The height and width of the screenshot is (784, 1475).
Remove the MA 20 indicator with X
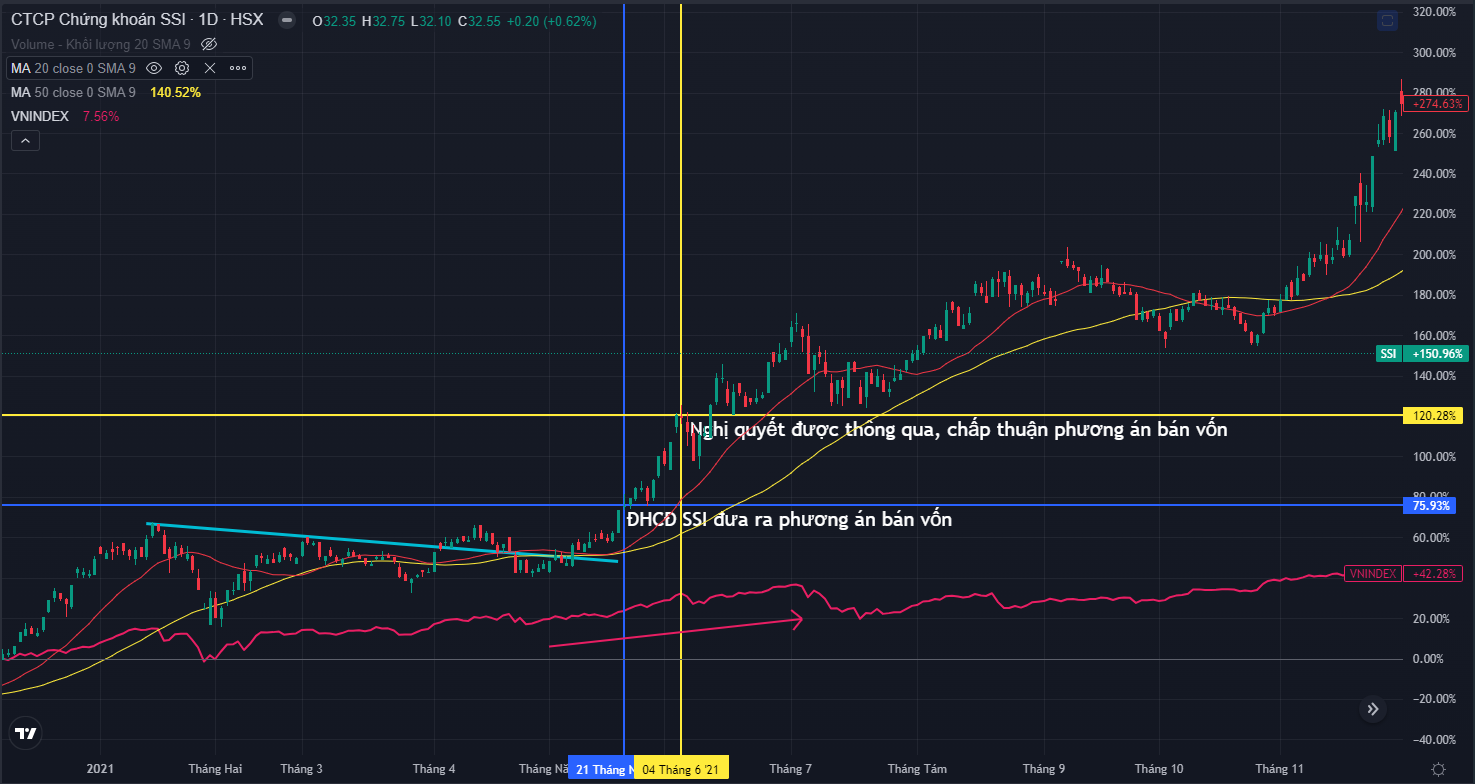210,68
